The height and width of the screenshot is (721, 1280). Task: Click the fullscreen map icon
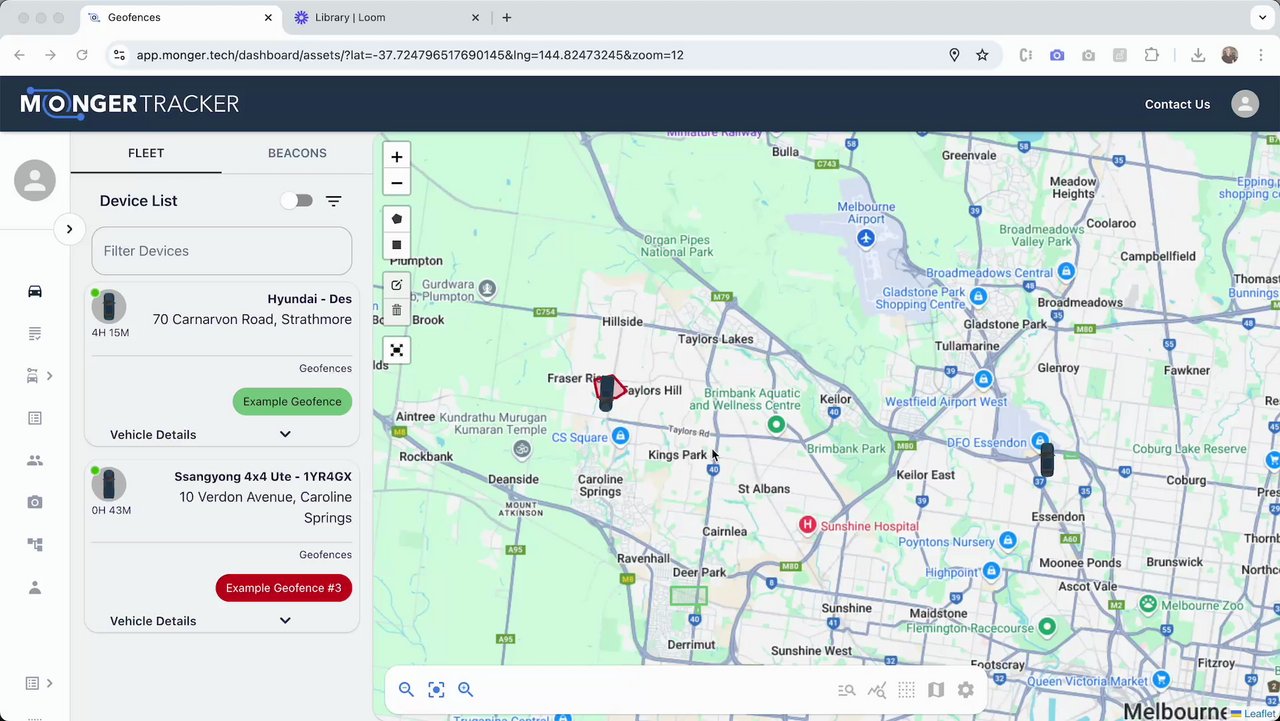pos(397,350)
